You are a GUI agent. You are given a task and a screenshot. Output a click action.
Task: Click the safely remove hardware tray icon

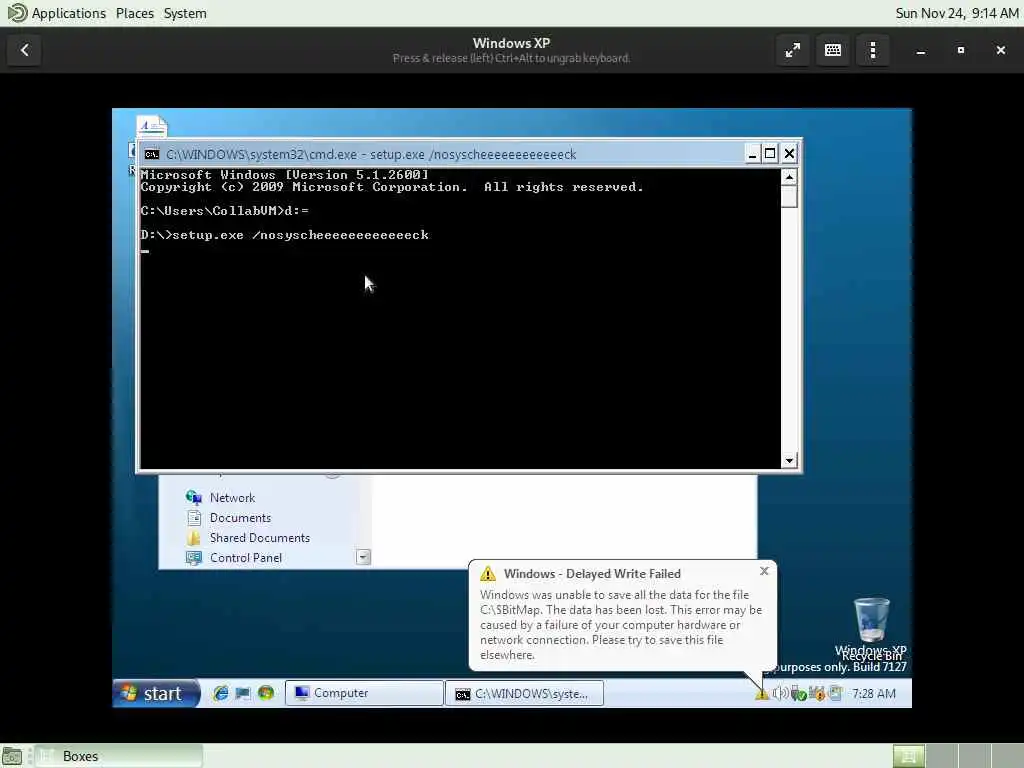pos(798,694)
